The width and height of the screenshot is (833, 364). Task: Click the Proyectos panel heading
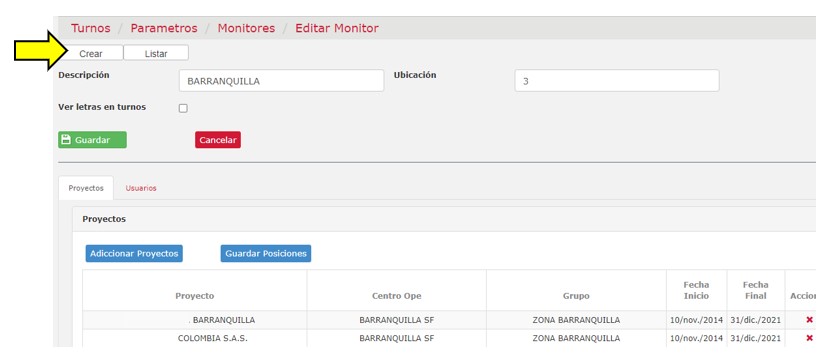(x=104, y=219)
